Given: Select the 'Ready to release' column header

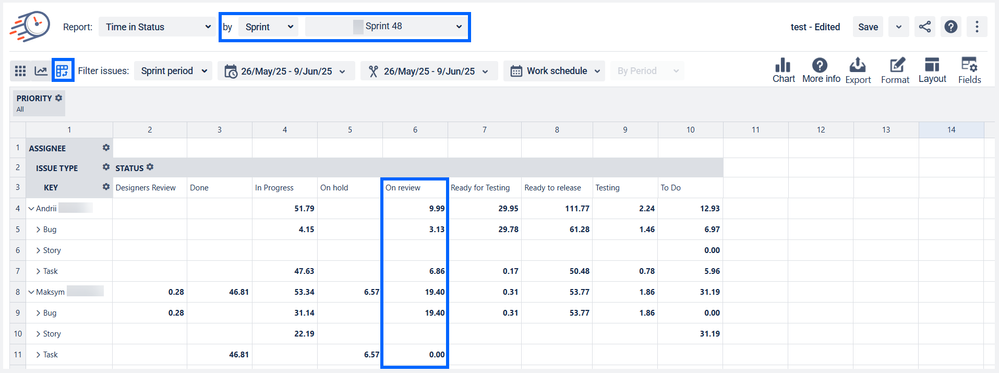Looking at the screenshot, I should coord(557,187).
